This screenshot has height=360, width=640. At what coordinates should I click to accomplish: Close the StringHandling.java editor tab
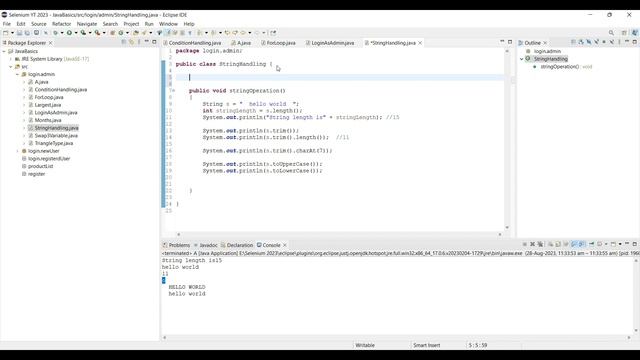pyautogui.click(x=420, y=43)
